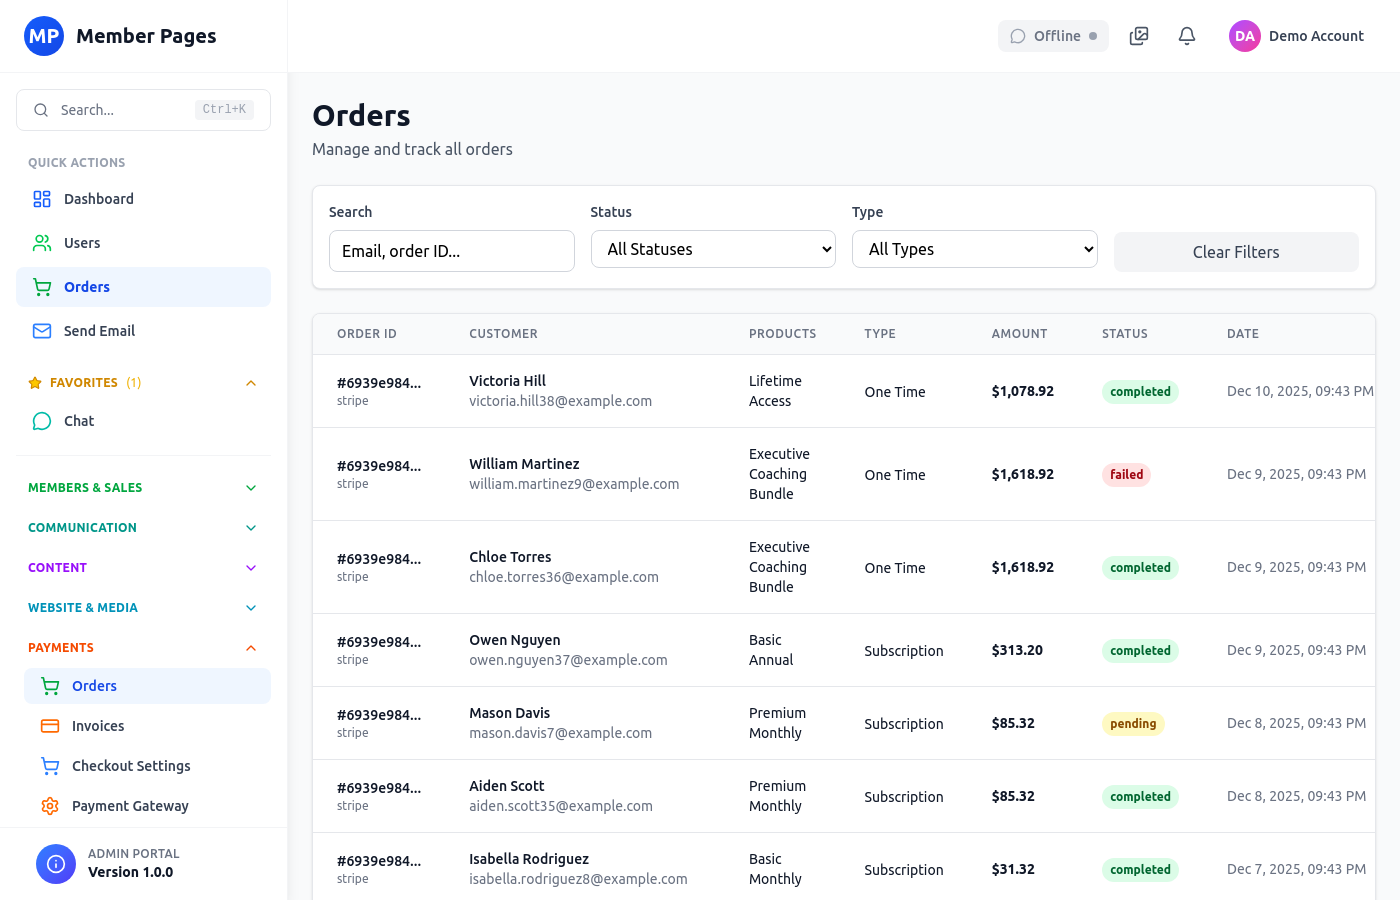Open Chat from Favorites
The image size is (1400, 900).
coord(78,421)
